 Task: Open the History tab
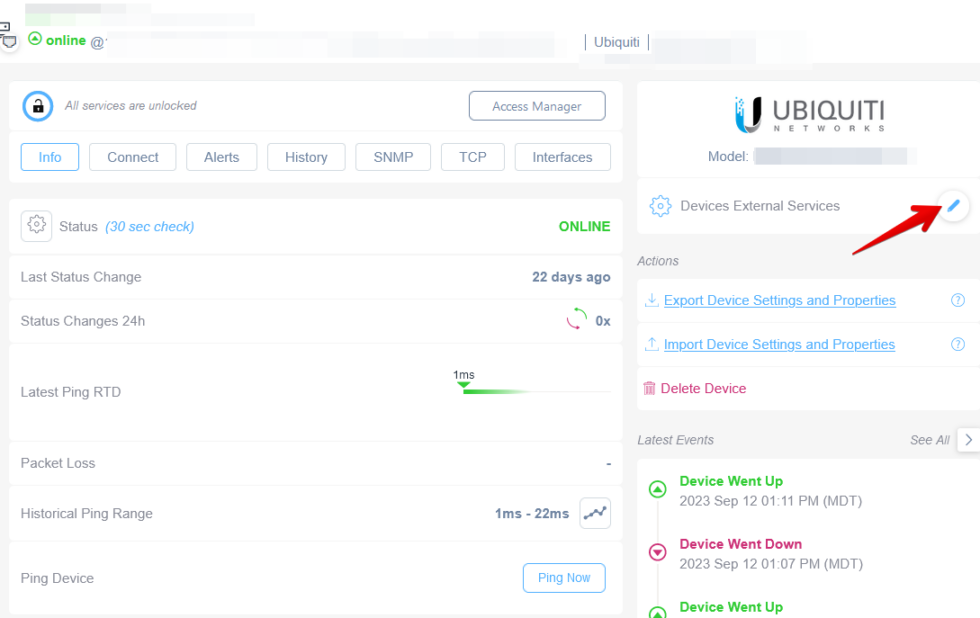tap(306, 157)
